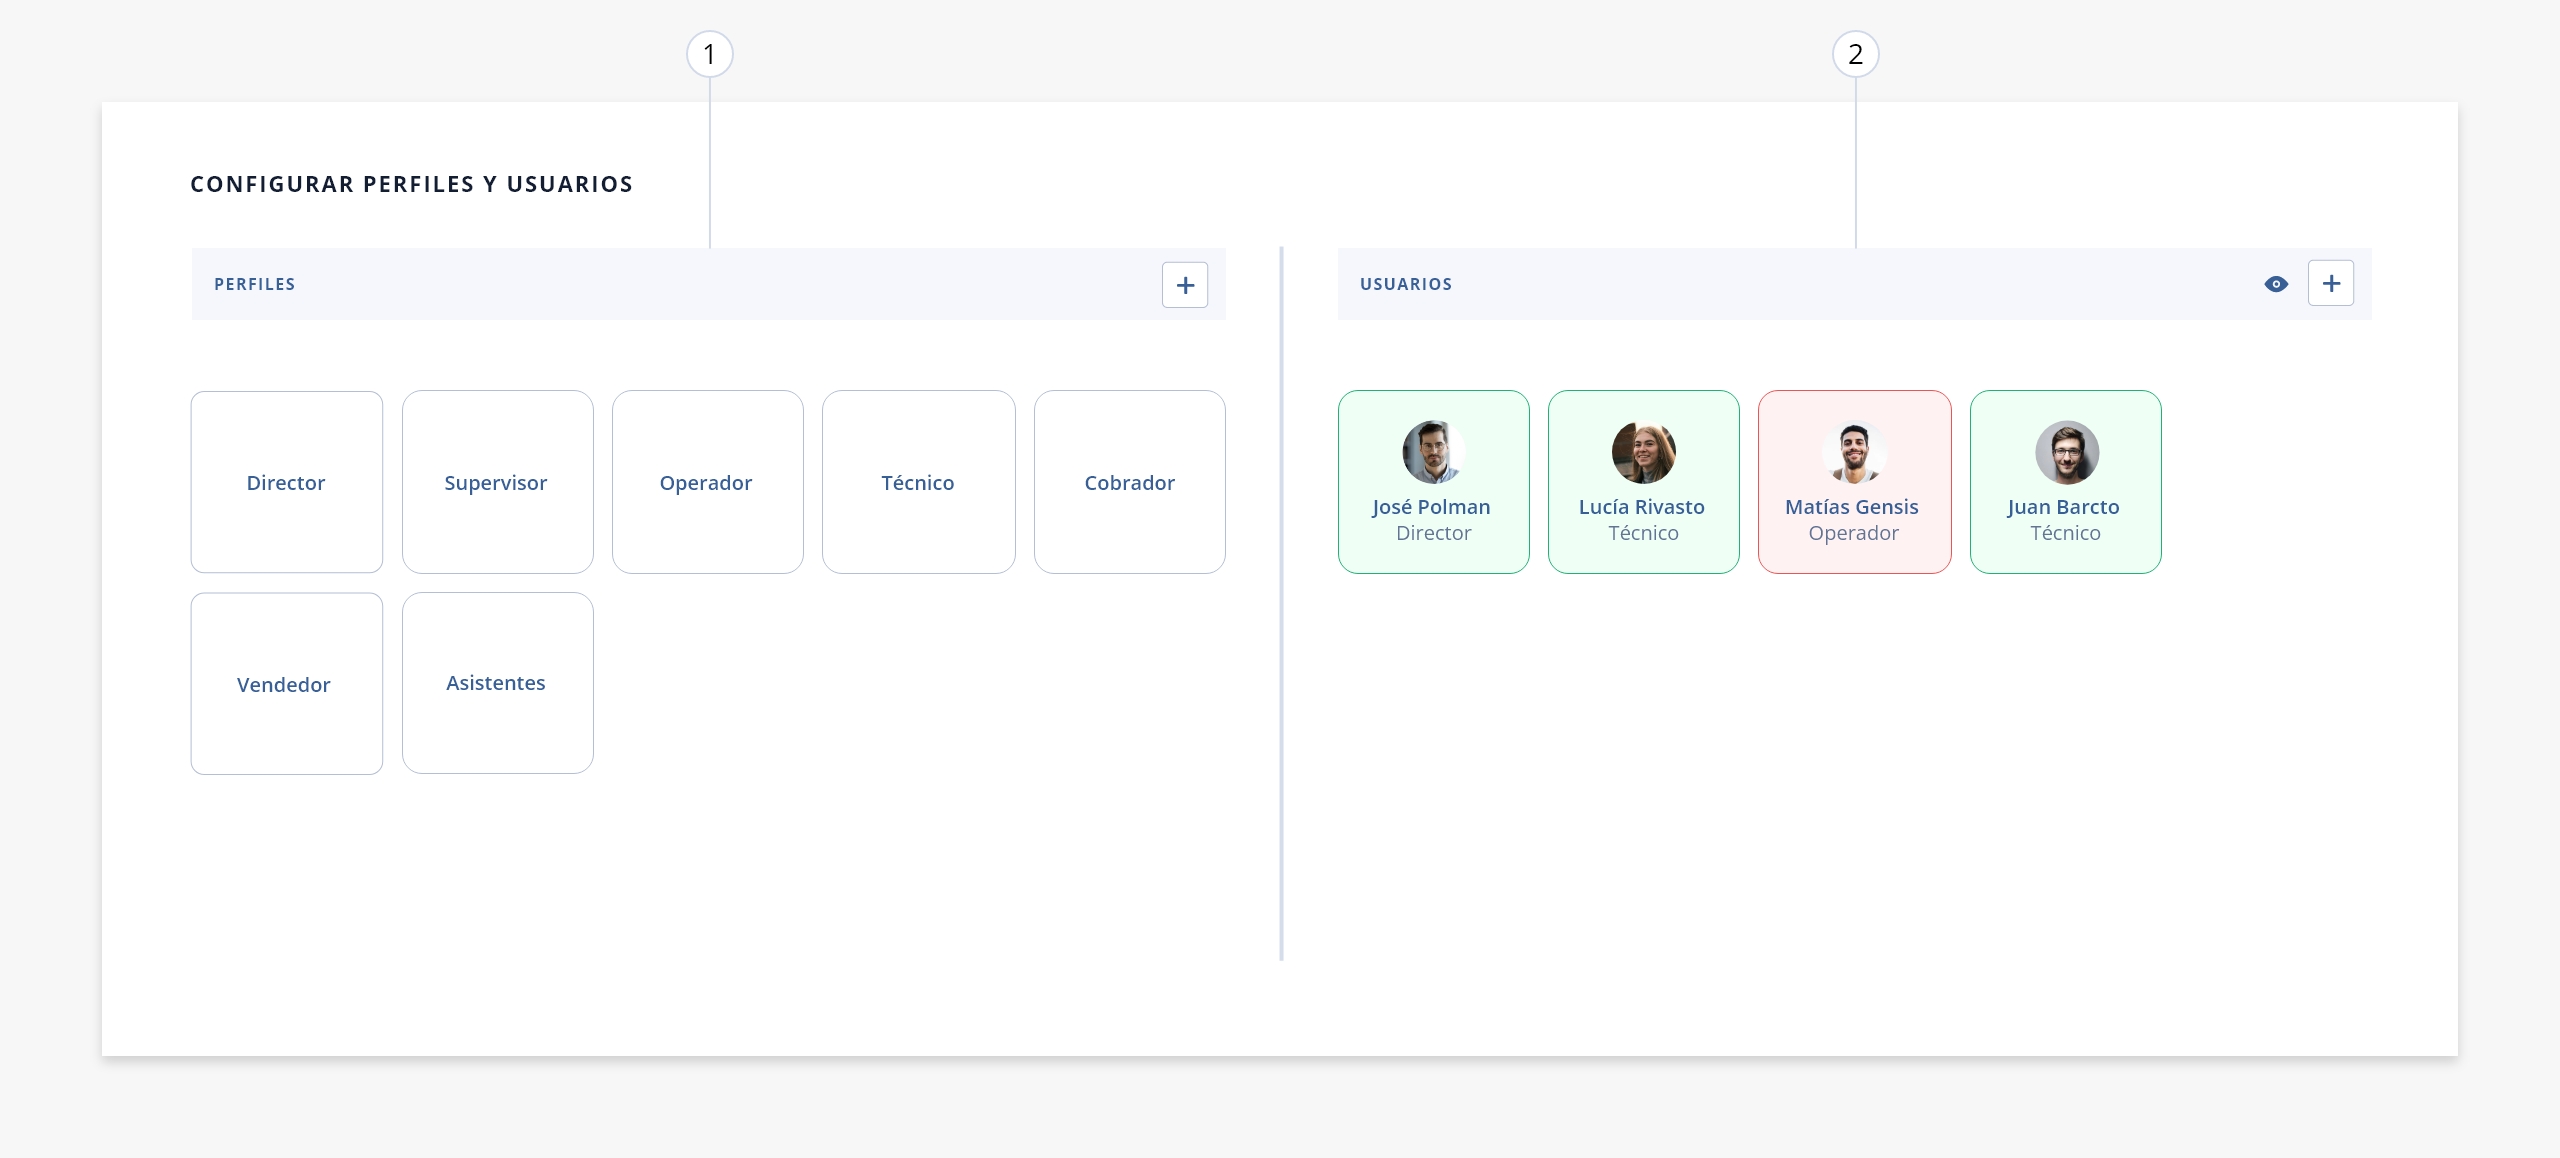Choose the Técnico profile card
This screenshot has height=1158, width=2560.
pos(919,482)
